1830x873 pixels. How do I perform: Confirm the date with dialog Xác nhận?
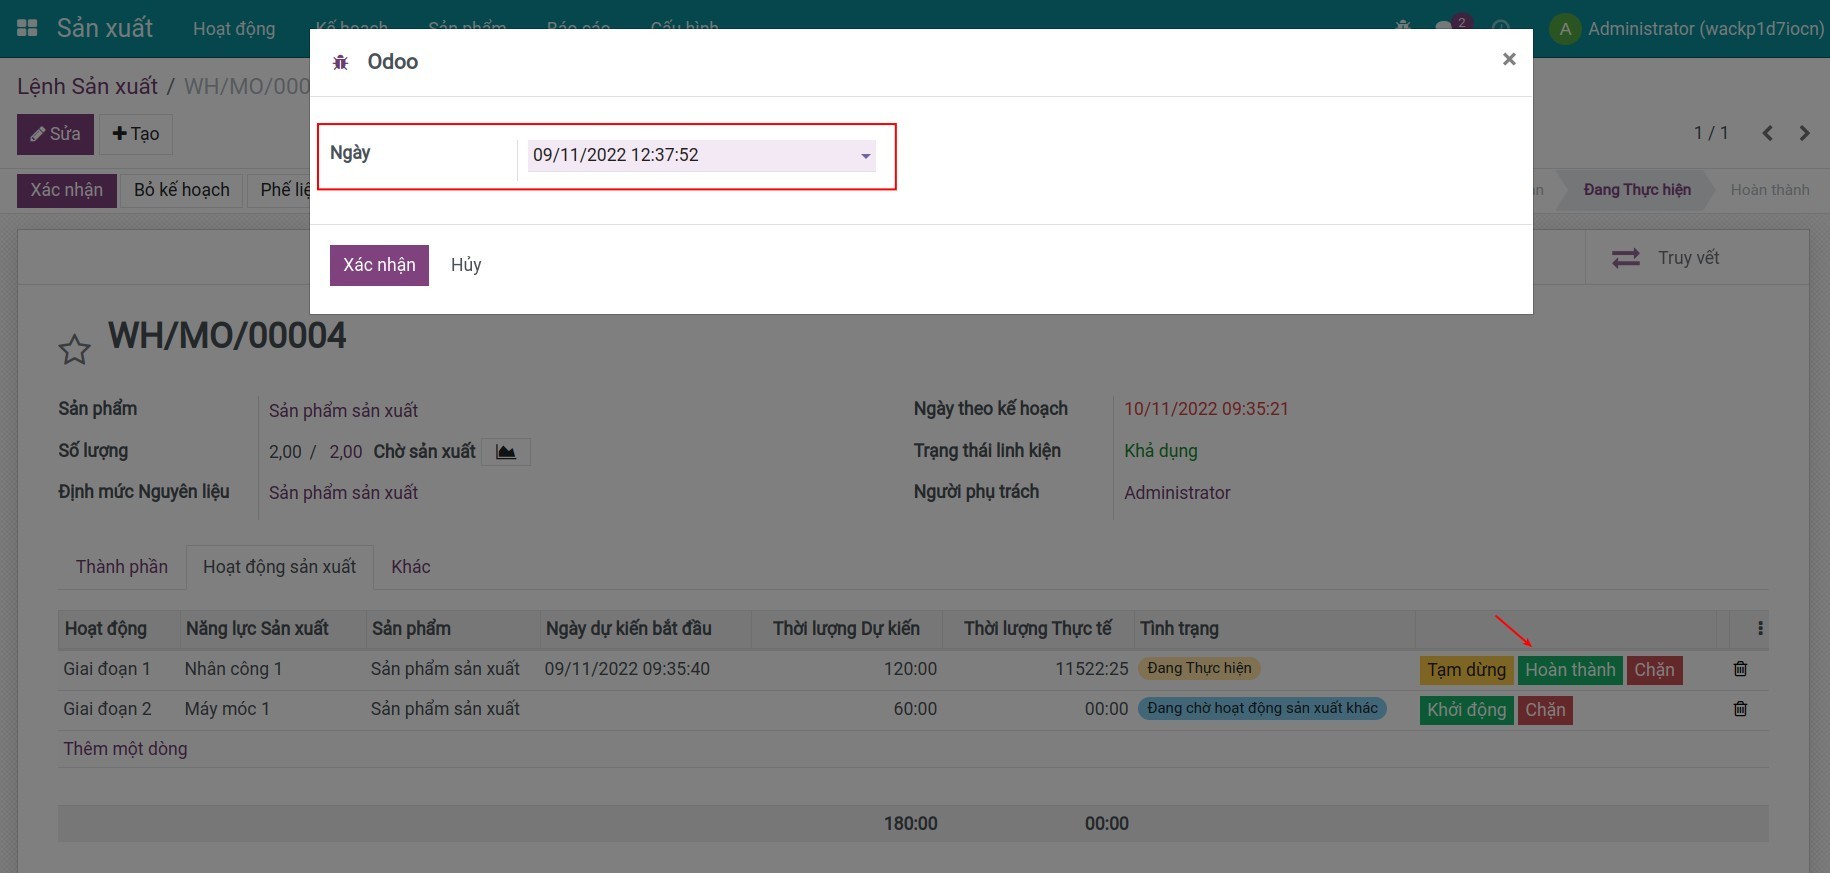379,265
